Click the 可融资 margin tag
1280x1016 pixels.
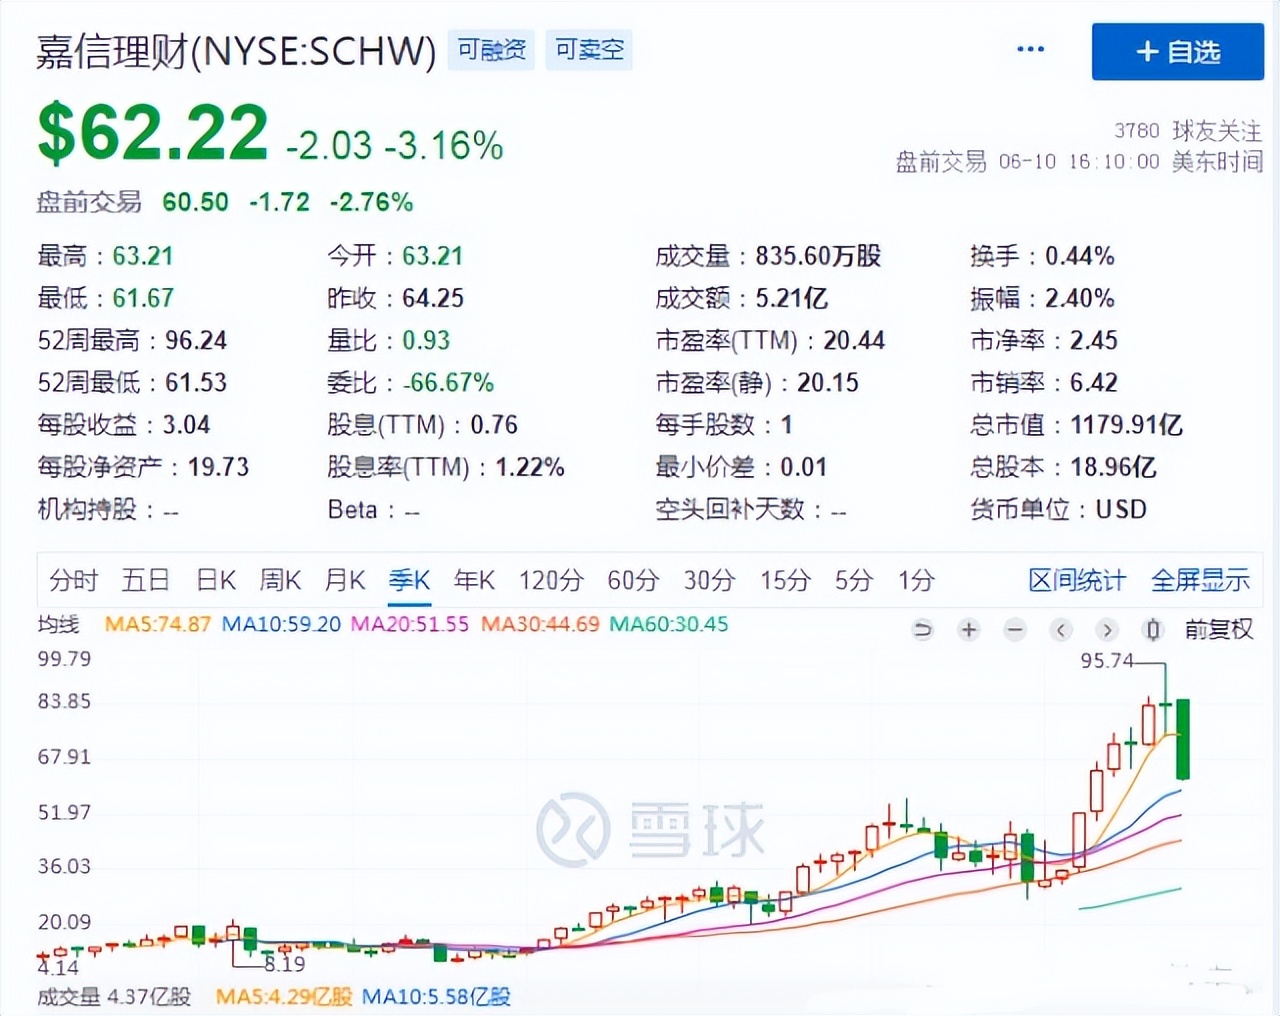click(490, 49)
